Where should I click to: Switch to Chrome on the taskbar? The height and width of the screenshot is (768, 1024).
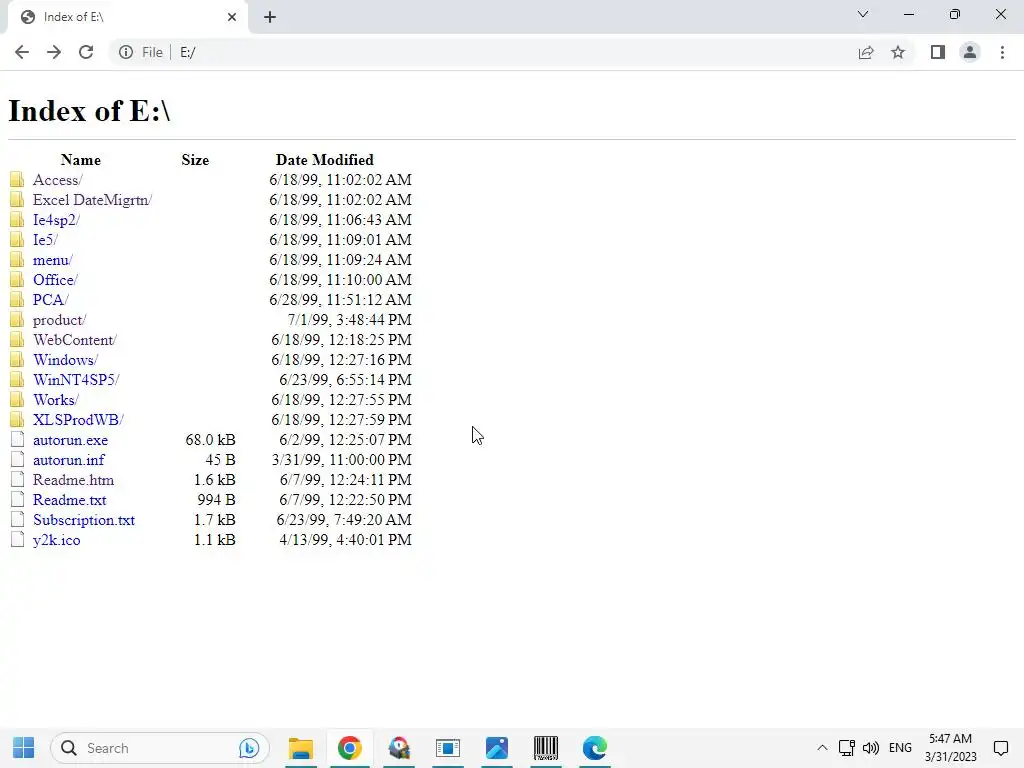click(349, 748)
